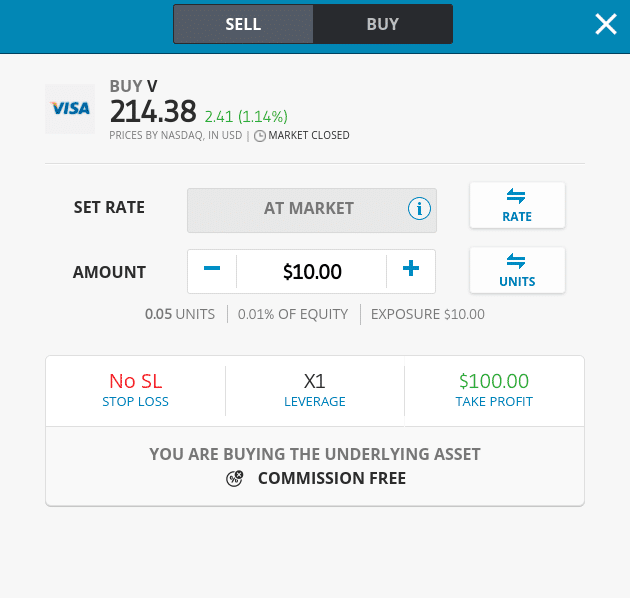
Task: Click the TAKE PROFIT label link
Action: click(494, 401)
